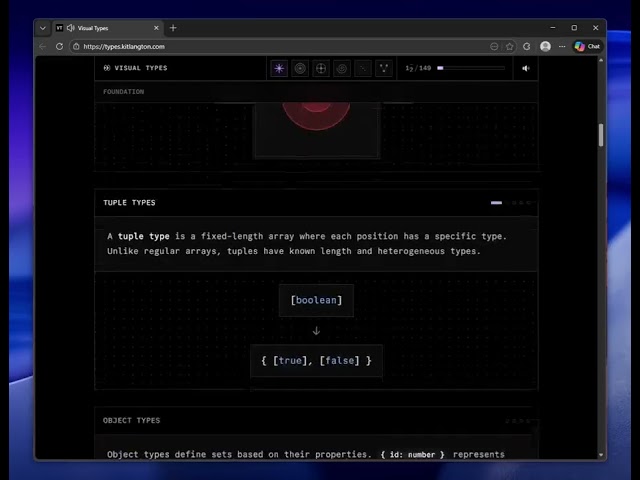Click the page vertical scrollbar thumb
Viewport: 640px width, 480px height.
[601, 135]
